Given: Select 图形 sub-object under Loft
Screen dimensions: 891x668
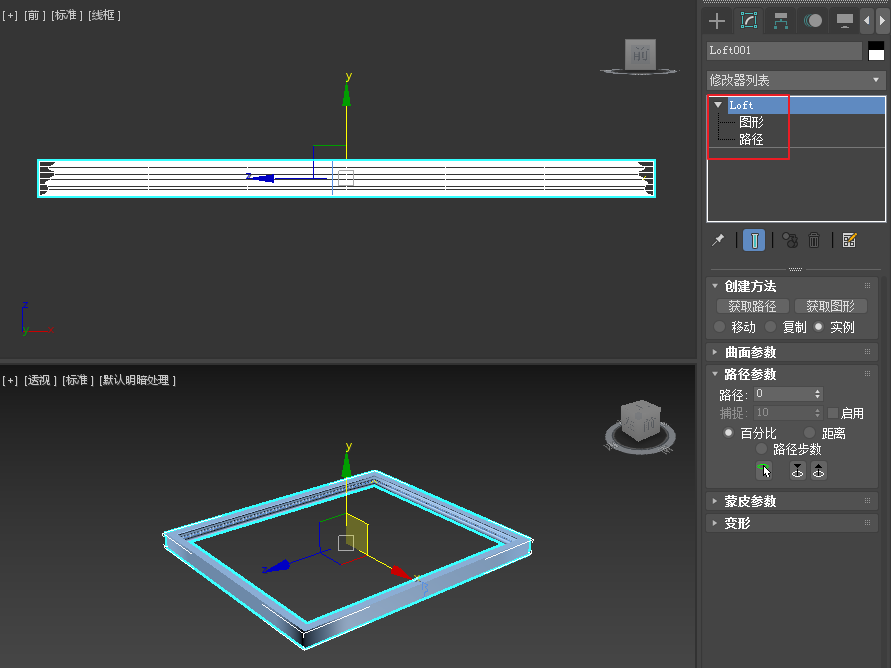Looking at the screenshot, I should [751, 122].
